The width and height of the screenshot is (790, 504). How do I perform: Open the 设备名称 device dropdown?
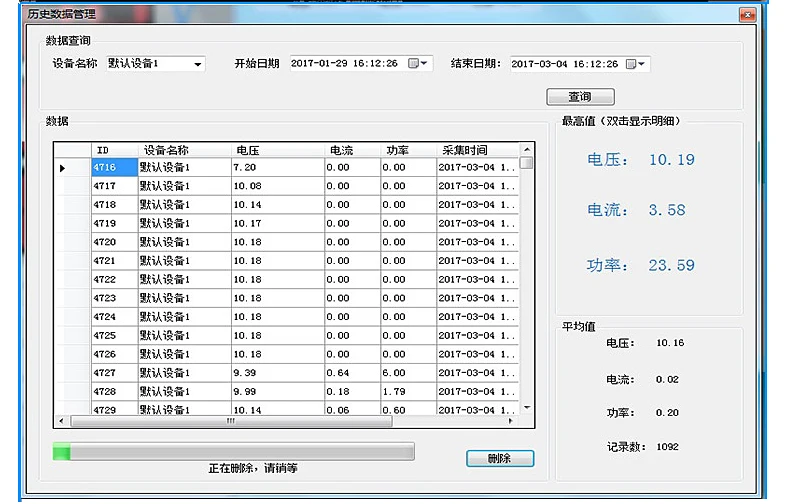(x=198, y=64)
